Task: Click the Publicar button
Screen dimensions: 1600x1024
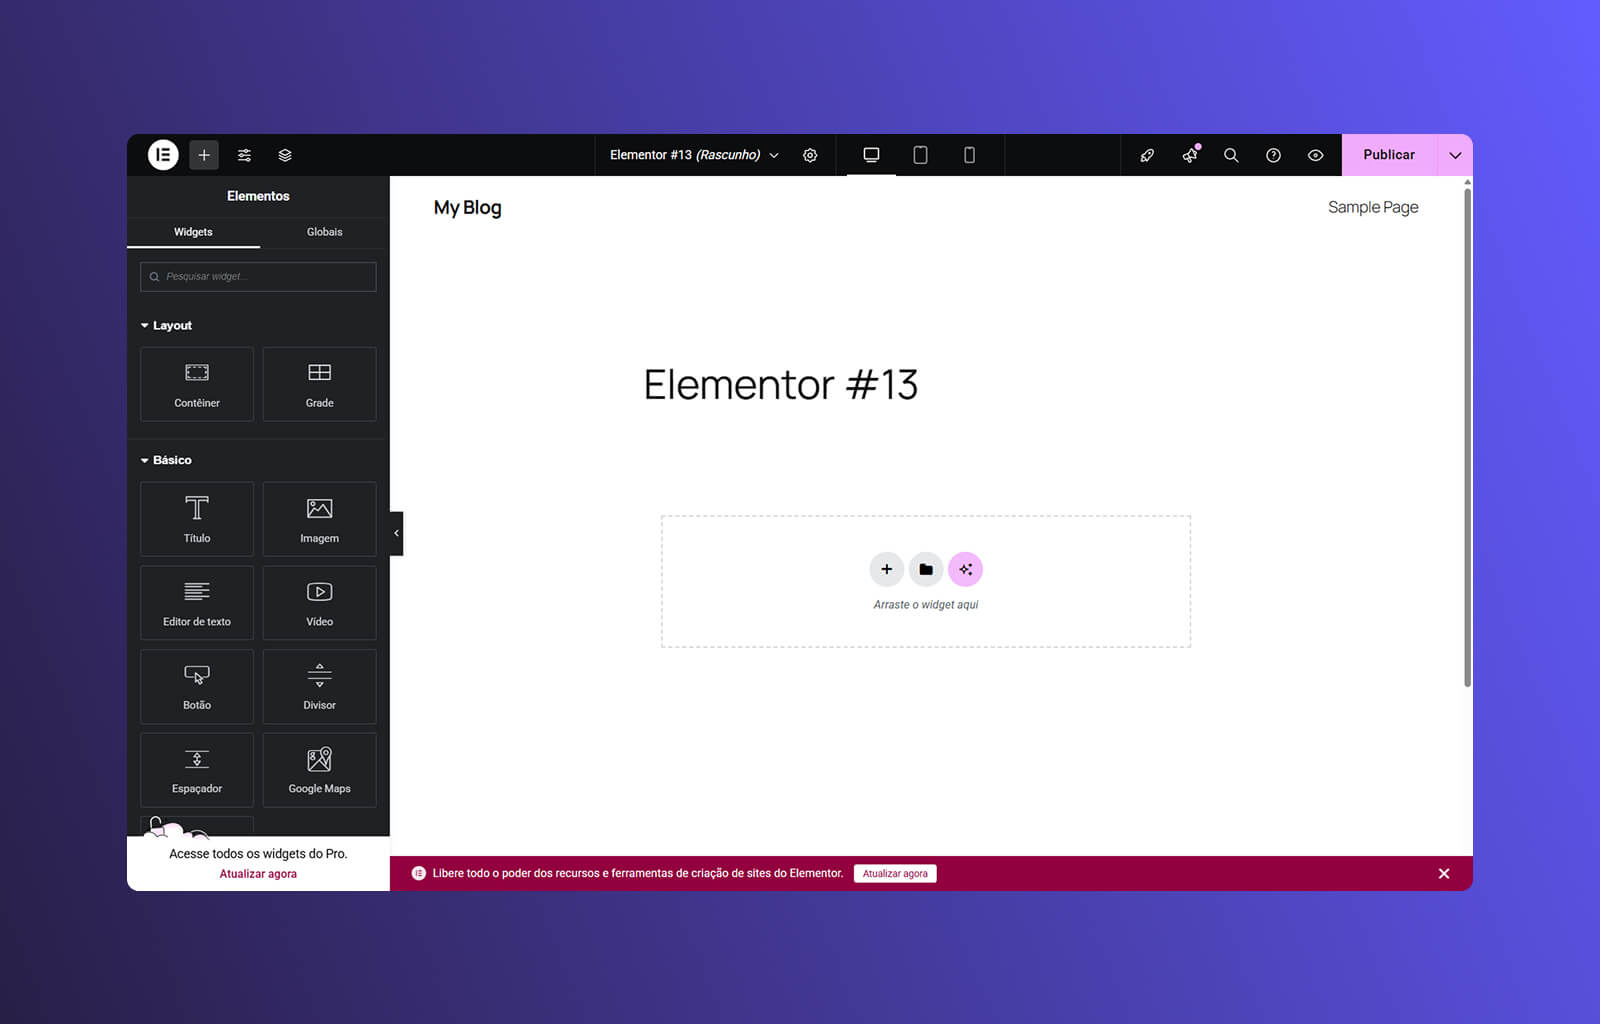Action: 1389,155
